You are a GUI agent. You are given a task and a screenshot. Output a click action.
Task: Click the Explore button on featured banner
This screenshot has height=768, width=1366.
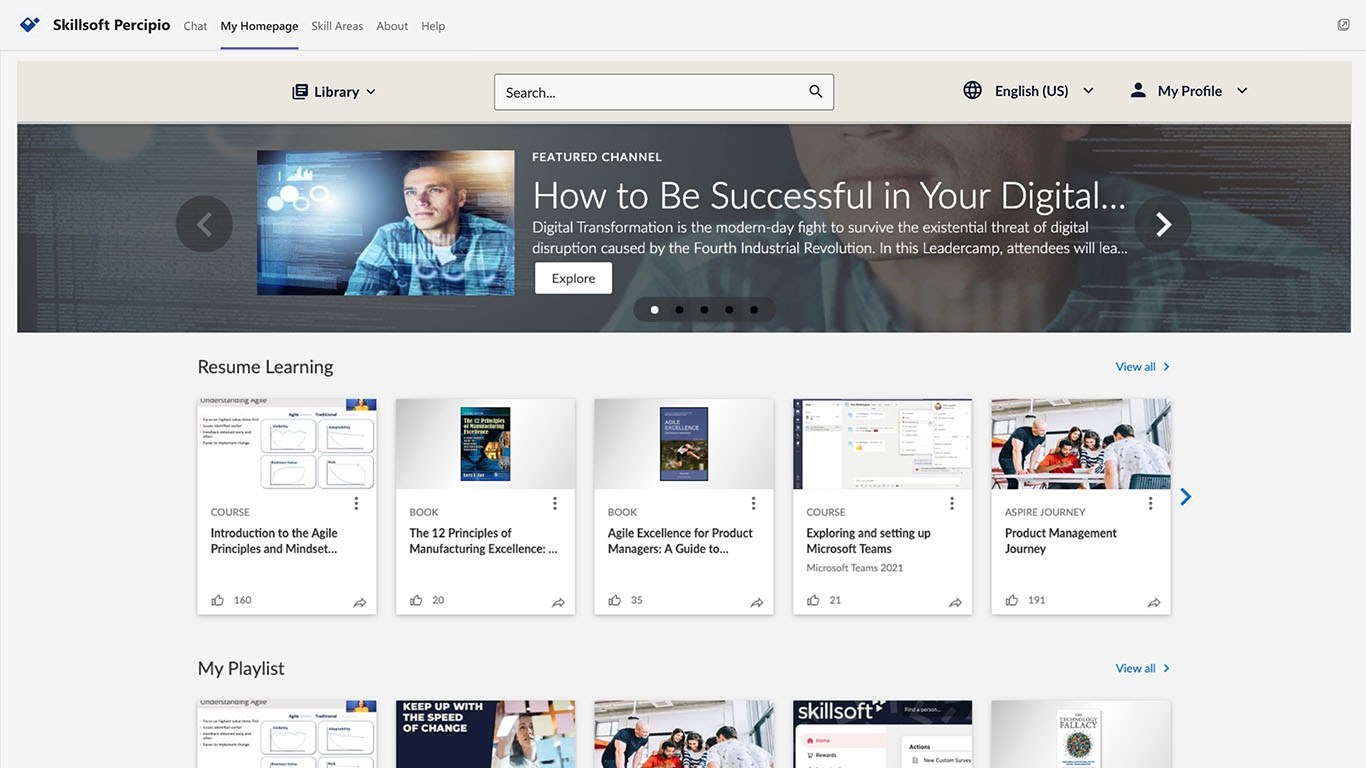coord(573,278)
